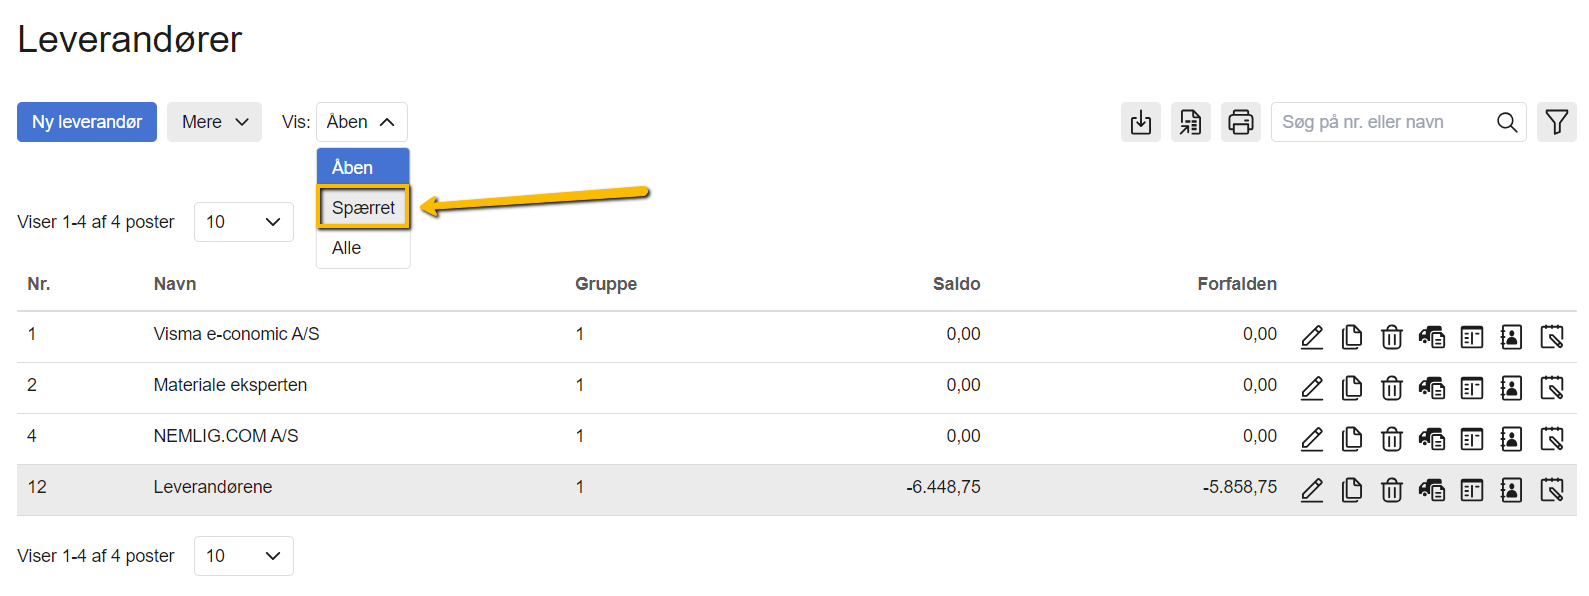Open the contacts icon for Visma e-conomic A/S

[x=1511, y=337]
